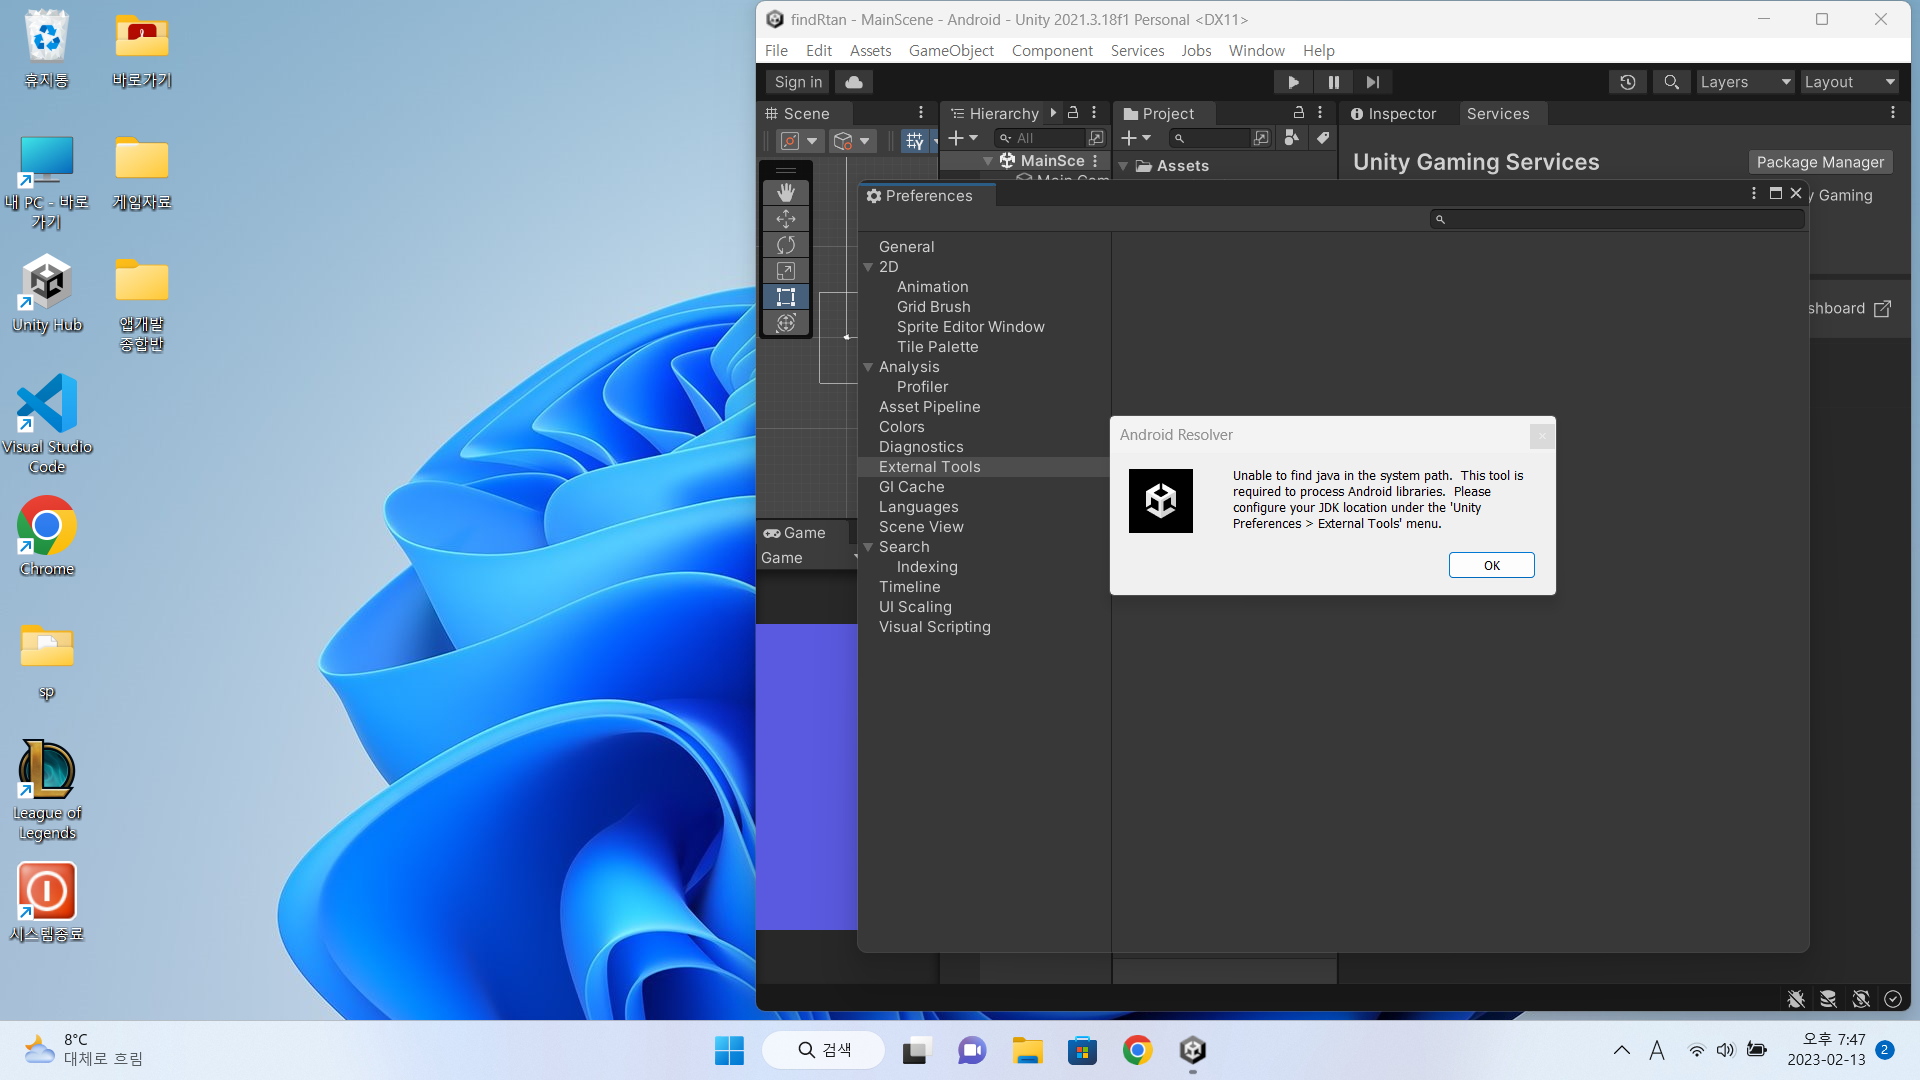Open Scene tab more options menu
This screenshot has width=1920, height=1080.
[x=921, y=113]
